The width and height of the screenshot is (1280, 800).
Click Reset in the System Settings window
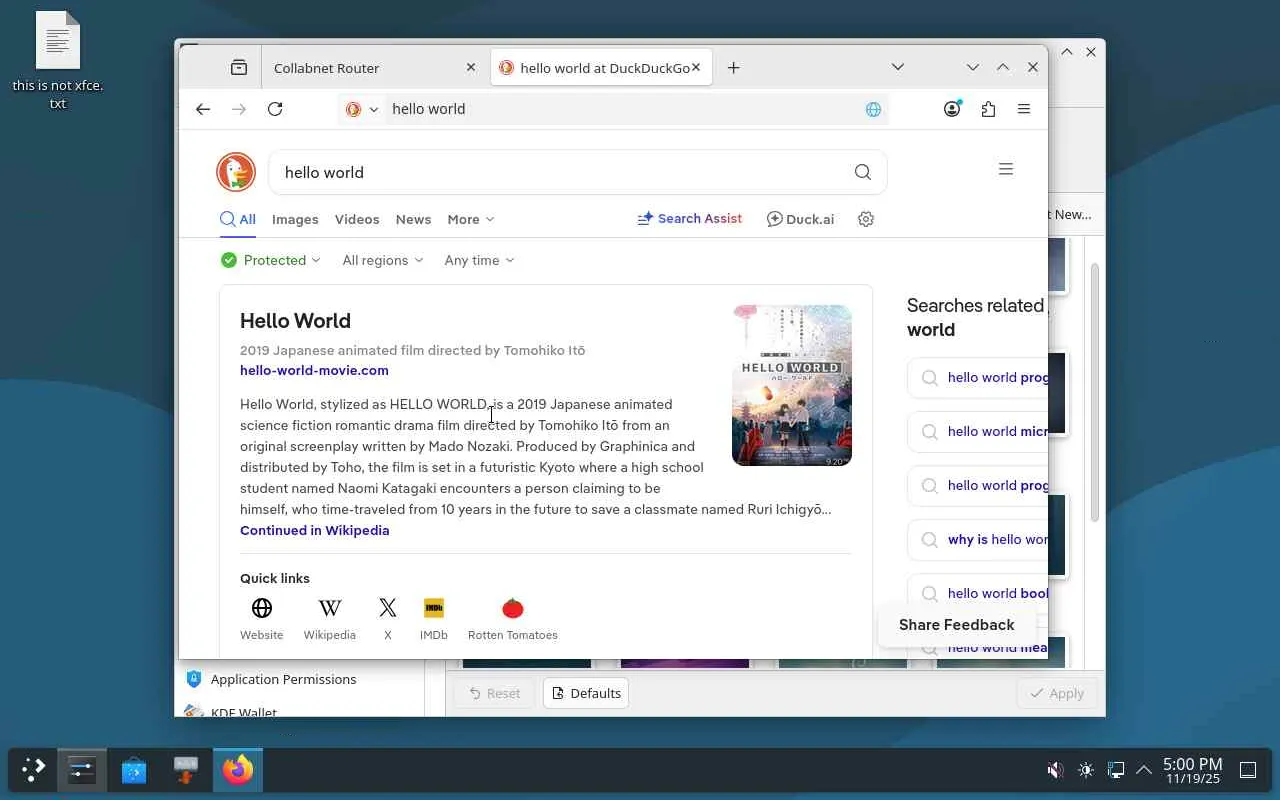493,693
